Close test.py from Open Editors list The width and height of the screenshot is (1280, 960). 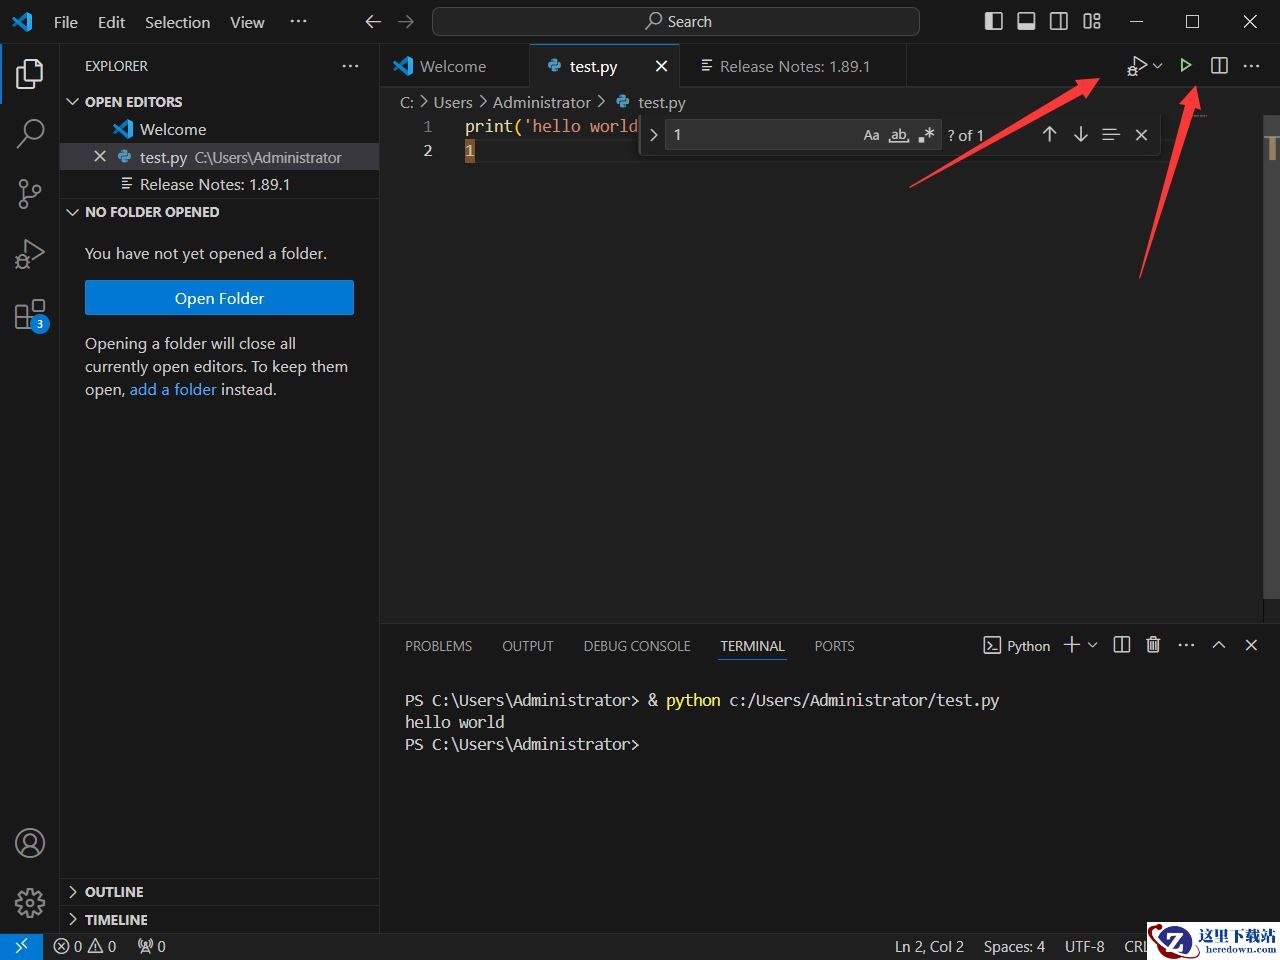100,157
